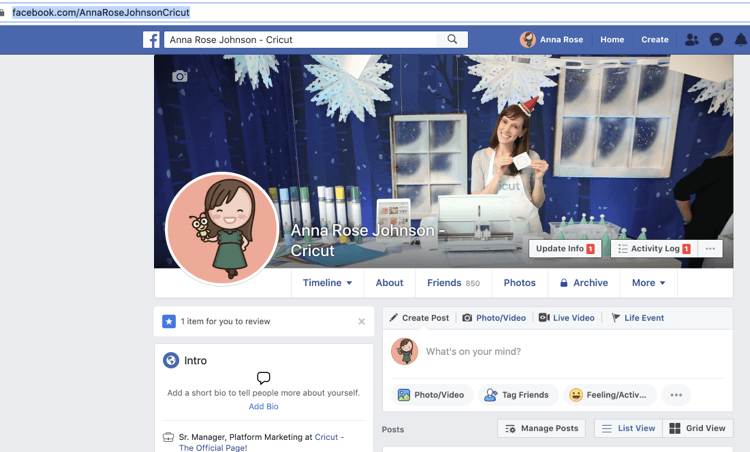750x452 pixels.
Task: Click the more options ellipsis in composer
Action: (x=676, y=395)
